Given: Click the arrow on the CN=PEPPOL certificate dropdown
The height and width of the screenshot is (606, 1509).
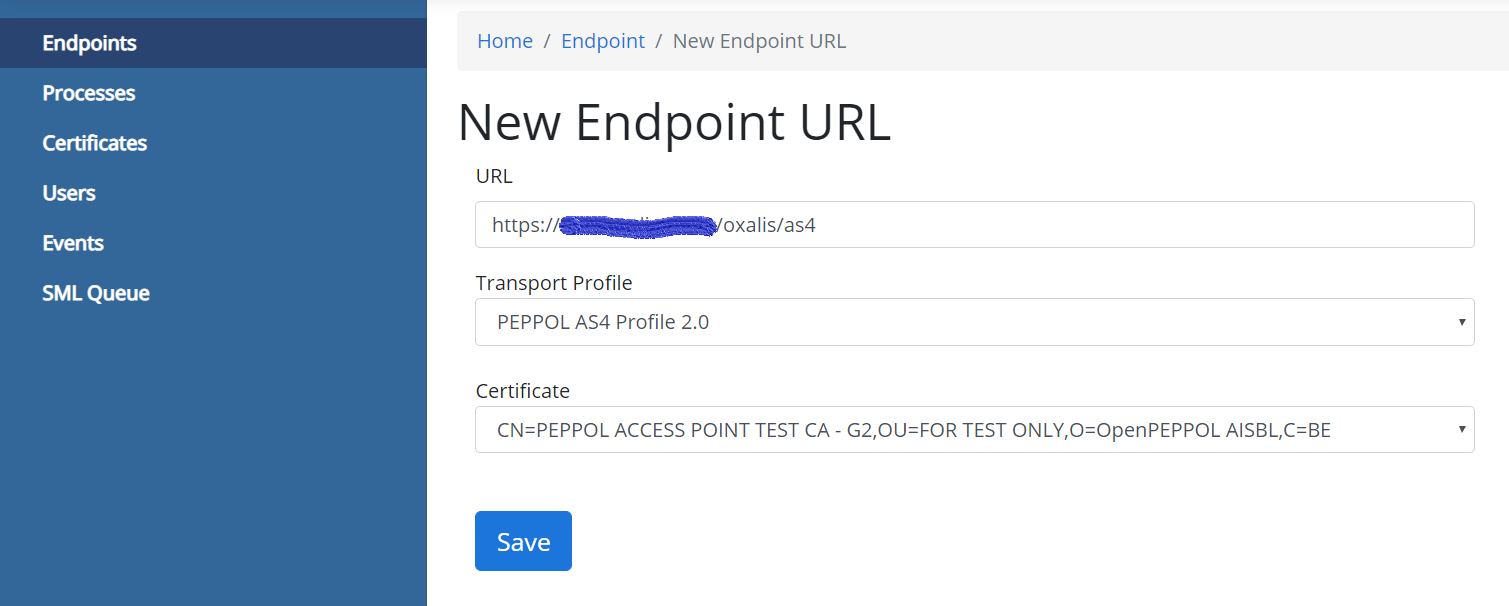Looking at the screenshot, I should 1461,429.
